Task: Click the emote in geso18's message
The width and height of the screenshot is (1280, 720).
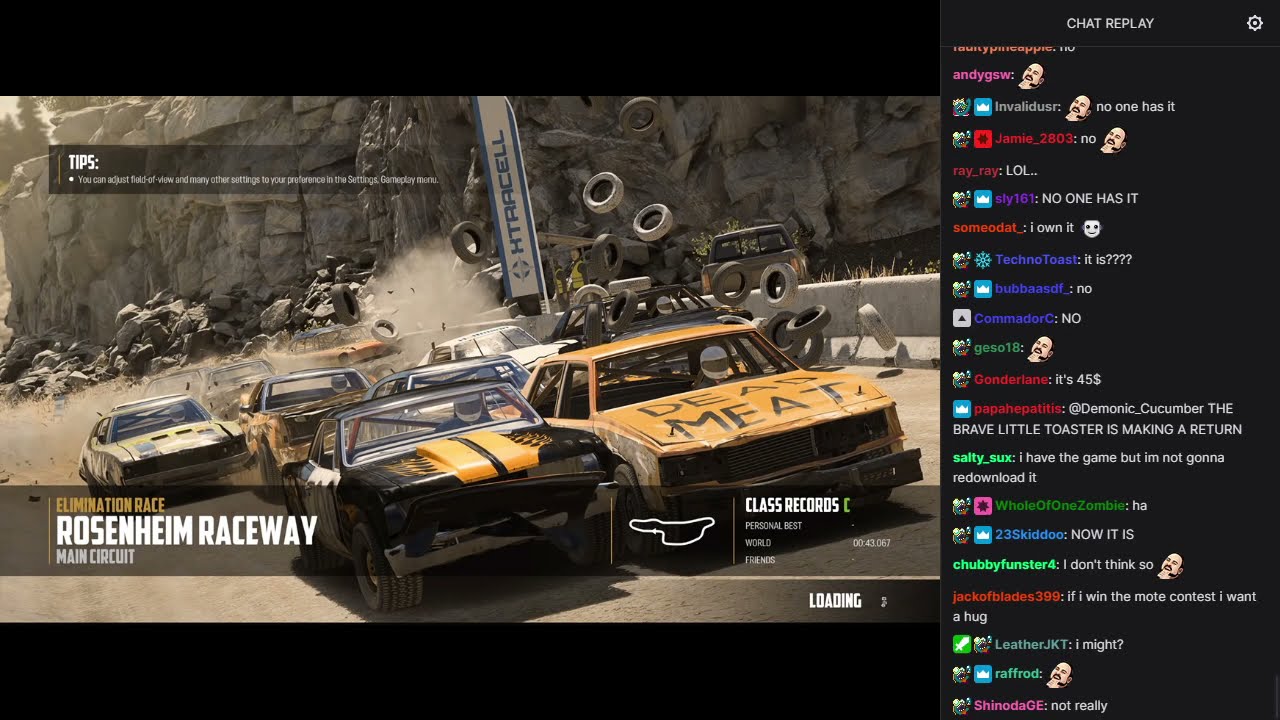Action: [1041, 348]
